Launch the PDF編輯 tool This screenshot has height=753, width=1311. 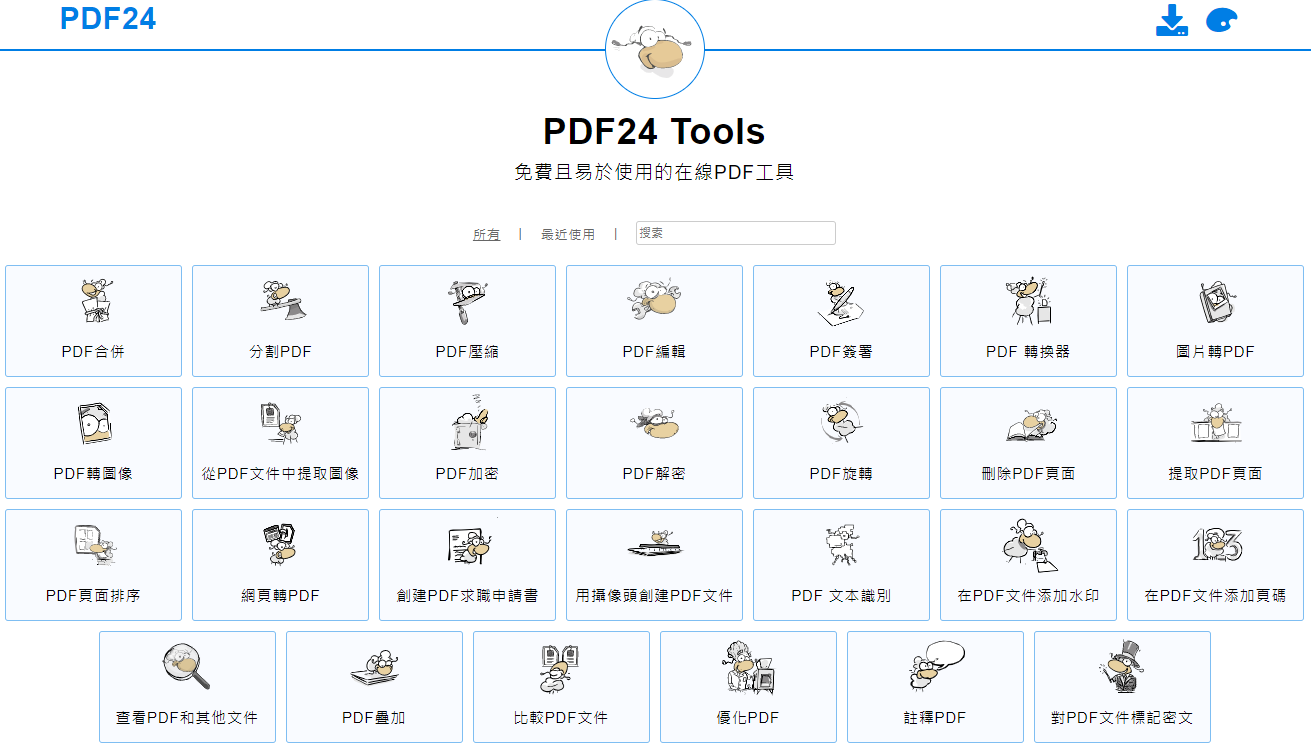pyautogui.click(x=654, y=321)
